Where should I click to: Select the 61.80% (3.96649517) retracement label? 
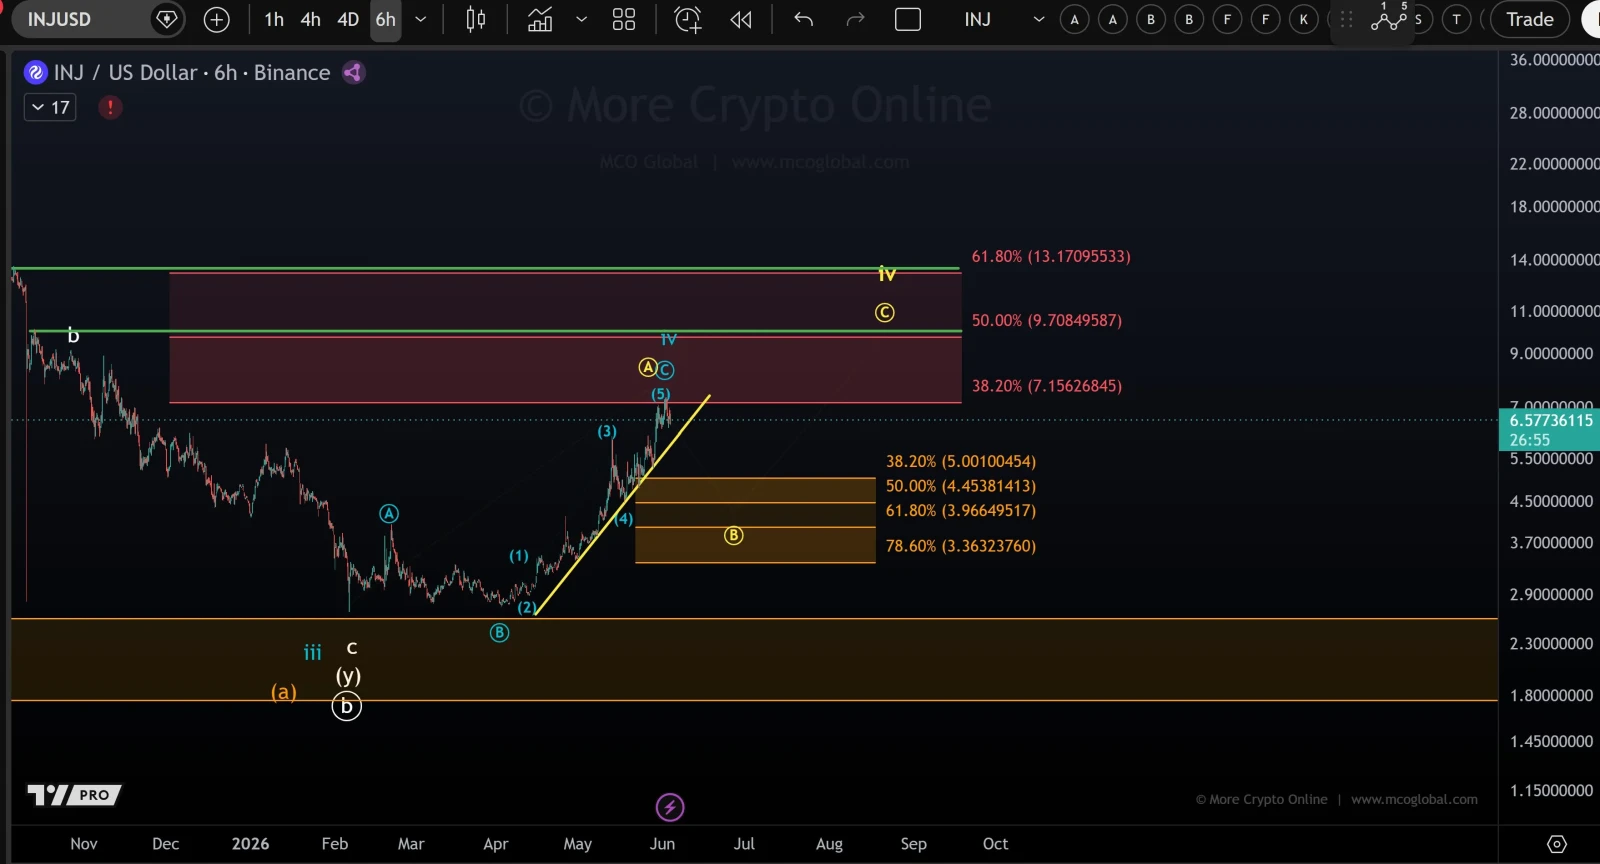coord(961,510)
